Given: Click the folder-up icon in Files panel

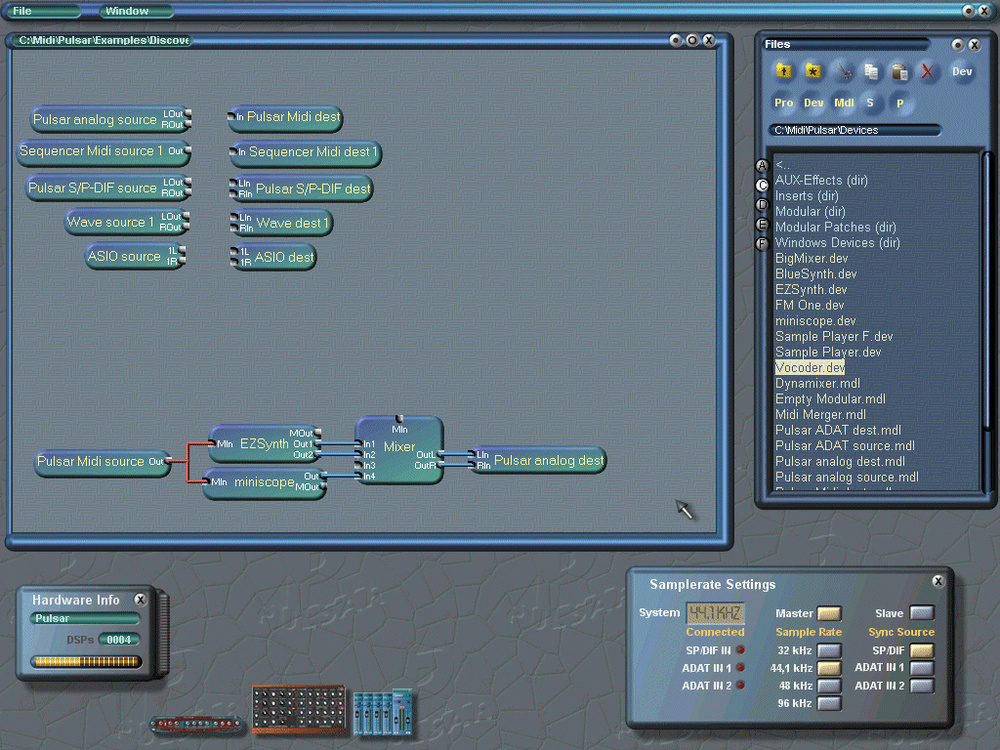Looking at the screenshot, I should point(785,71).
